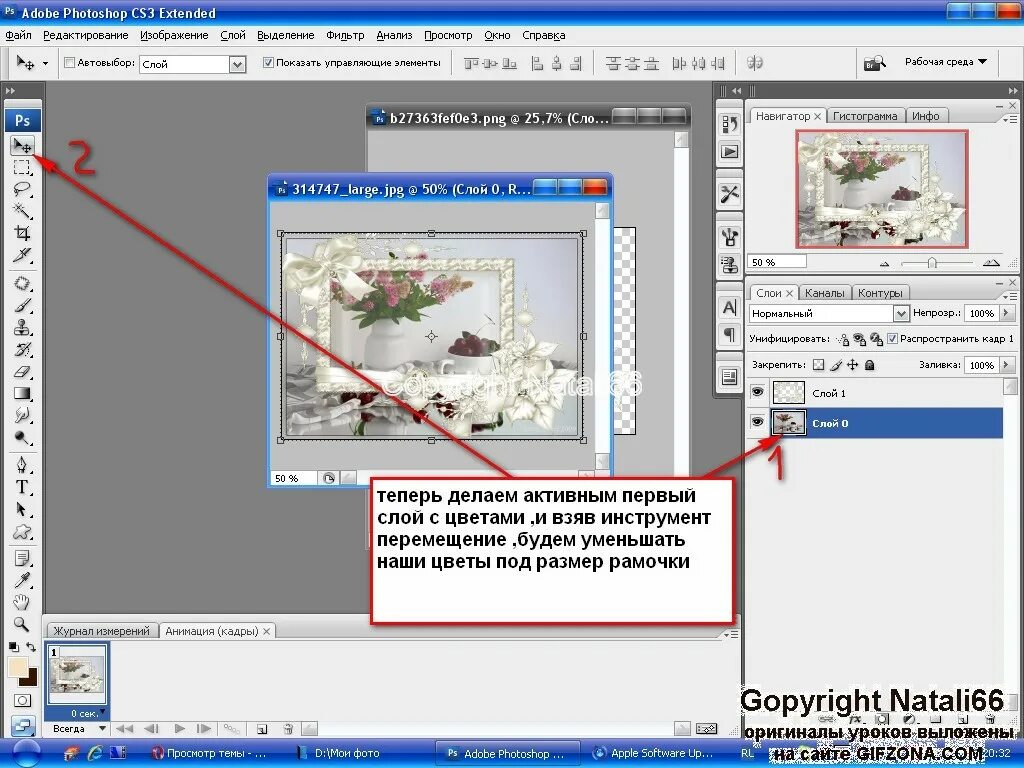Select the Move tool in toolbox
This screenshot has width=1024, height=768.
coord(22,146)
